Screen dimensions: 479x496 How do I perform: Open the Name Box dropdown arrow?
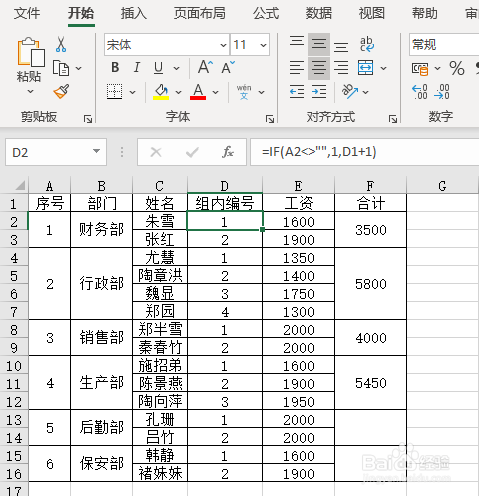pyautogui.click(x=96, y=151)
